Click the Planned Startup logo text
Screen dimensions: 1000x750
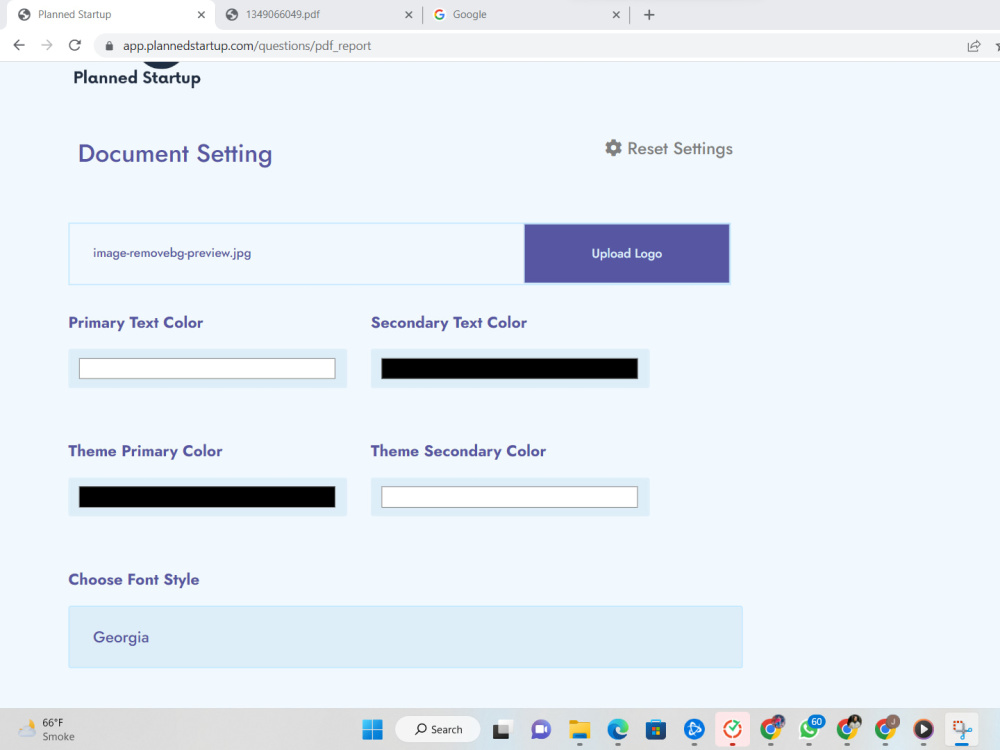pyautogui.click(x=136, y=78)
